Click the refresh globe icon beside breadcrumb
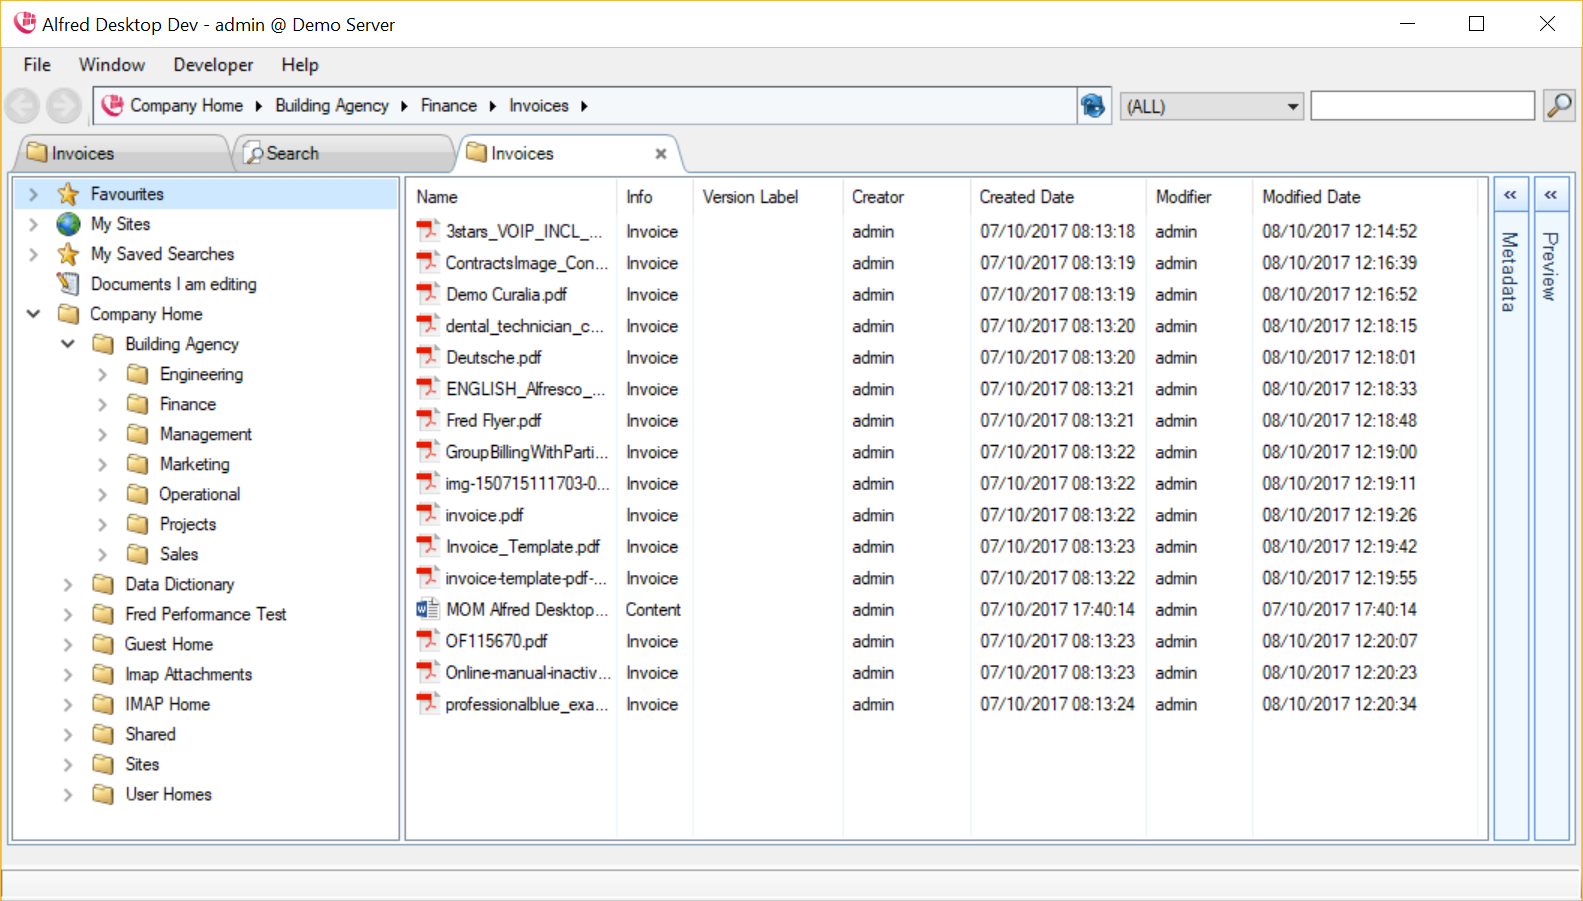The width and height of the screenshot is (1583, 901). [x=1093, y=105]
